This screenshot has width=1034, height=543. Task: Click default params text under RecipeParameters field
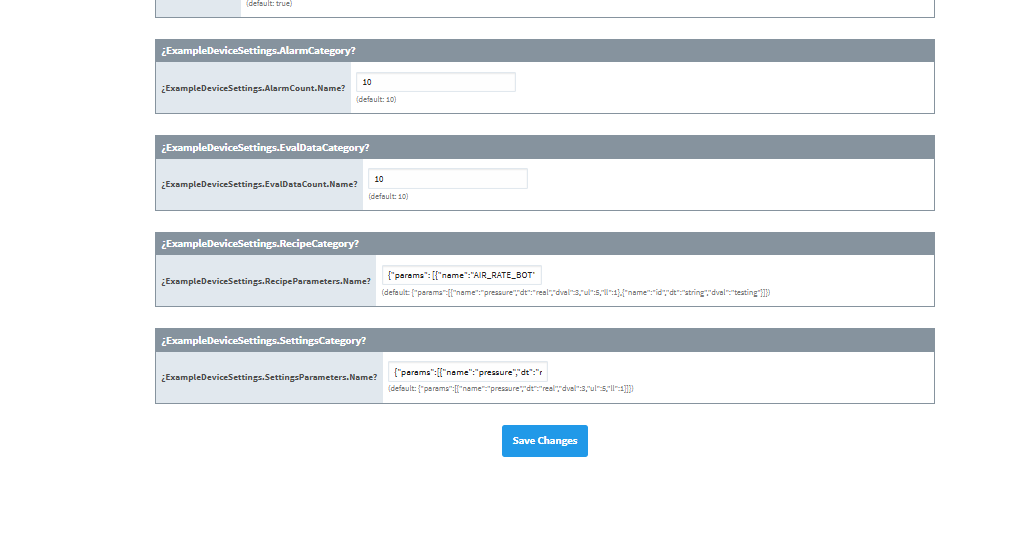576,292
